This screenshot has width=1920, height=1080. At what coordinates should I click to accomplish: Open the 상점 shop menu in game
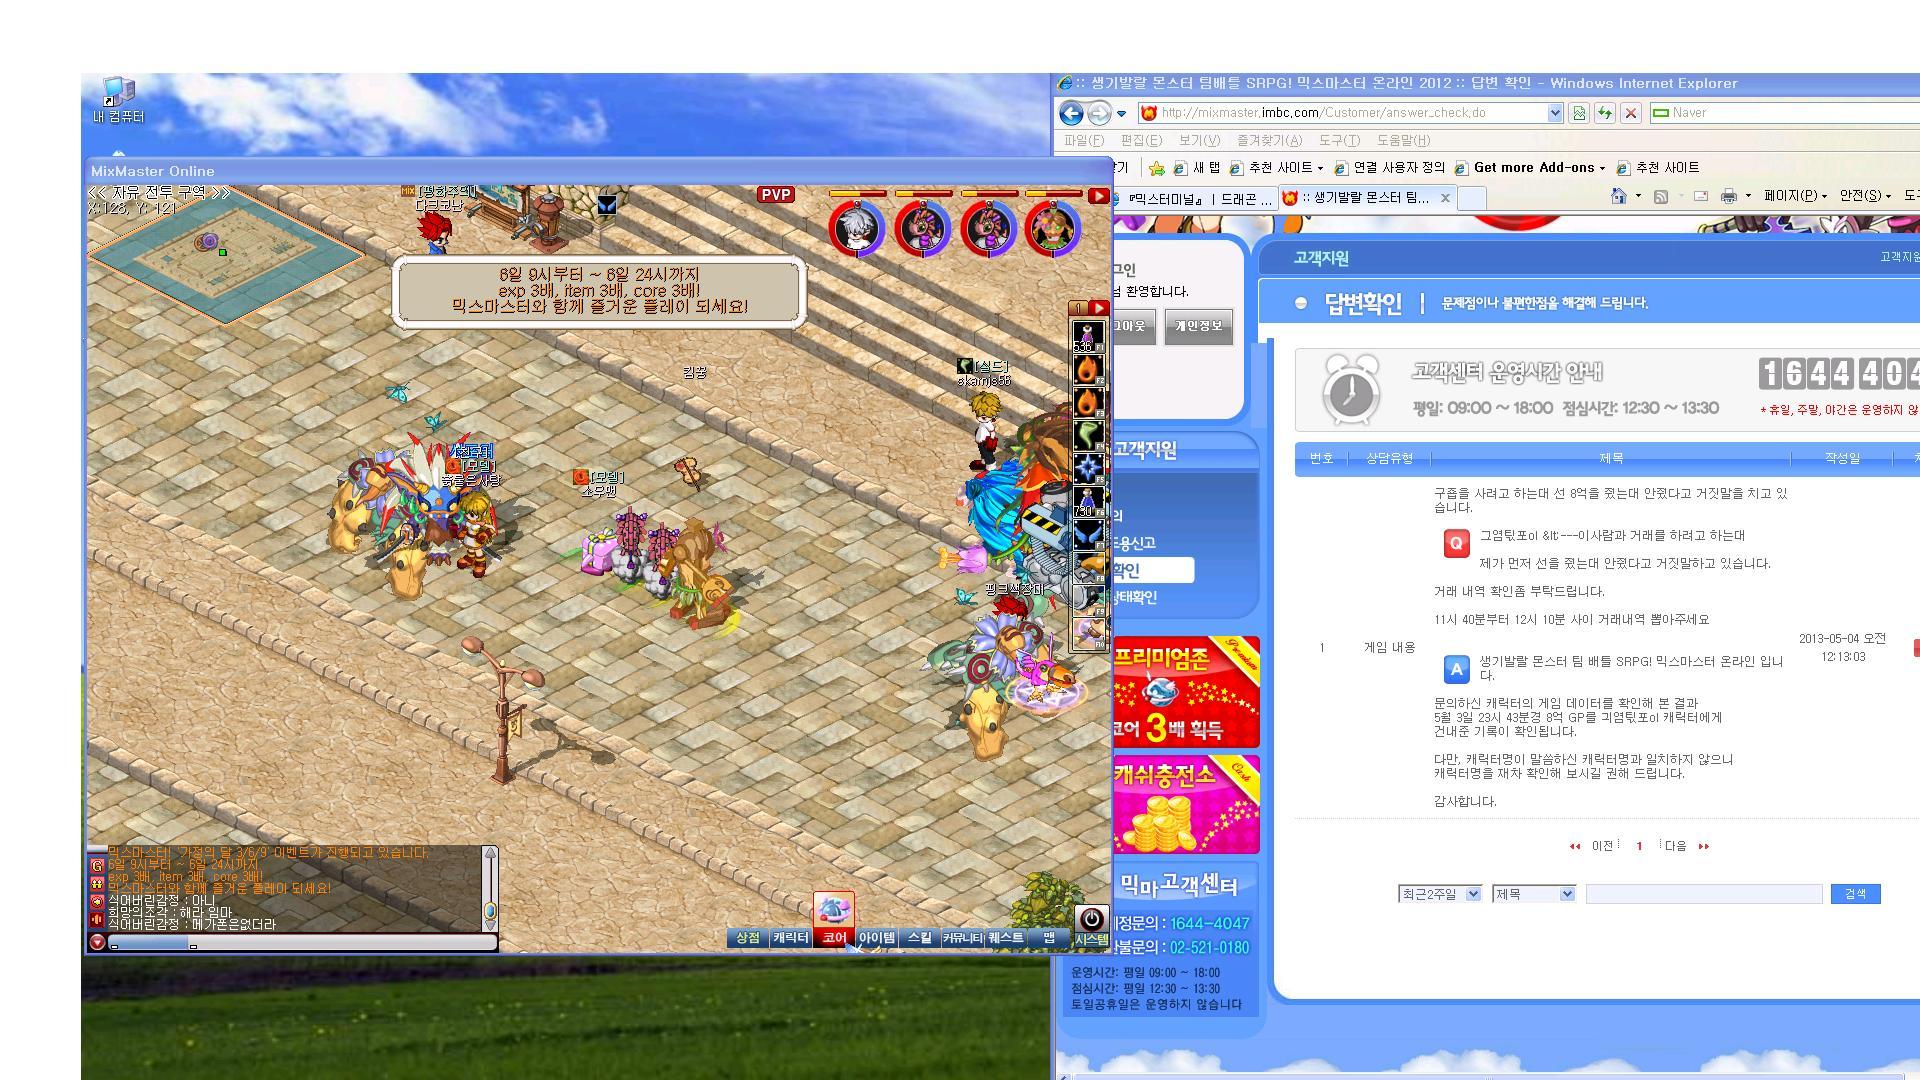(748, 938)
